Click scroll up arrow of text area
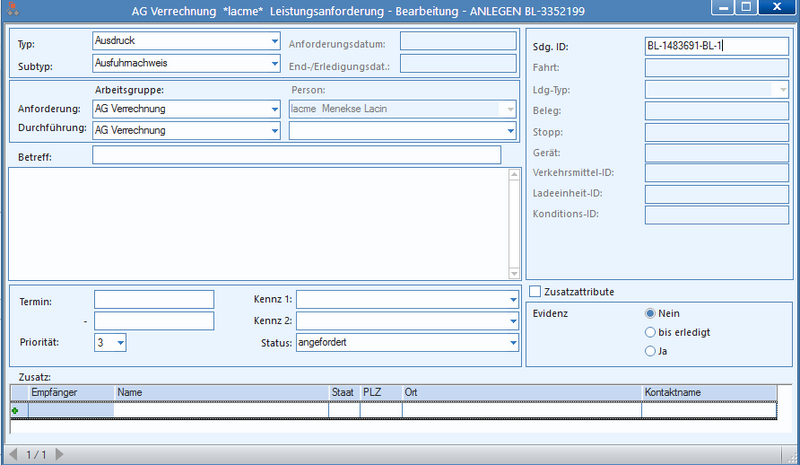Image resolution: width=800 pixels, height=465 pixels. click(x=514, y=175)
